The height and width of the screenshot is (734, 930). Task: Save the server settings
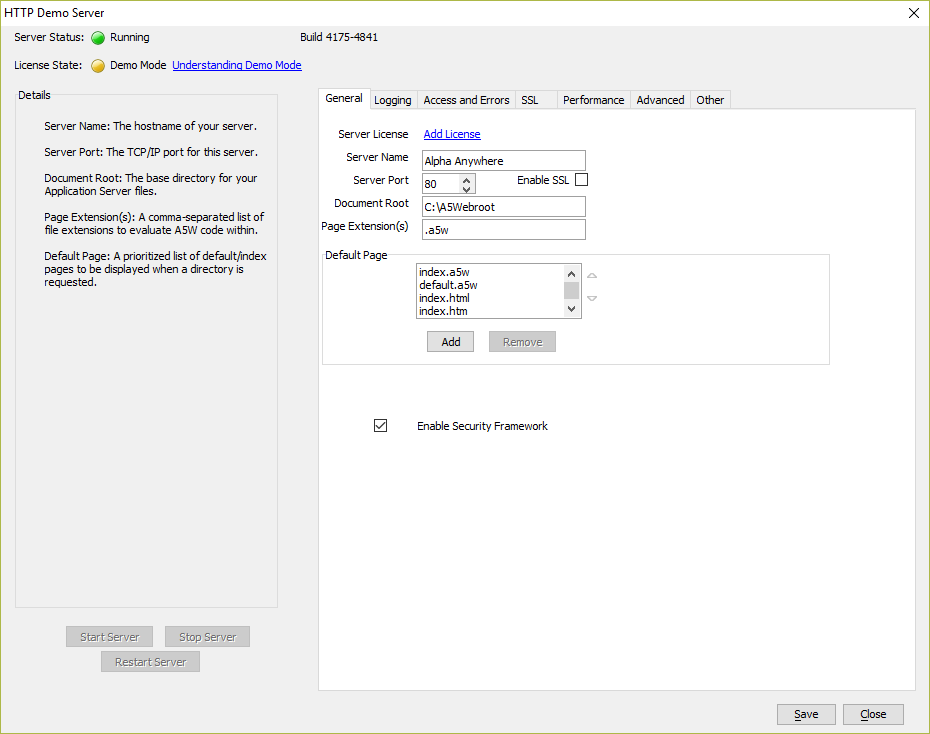(x=806, y=714)
